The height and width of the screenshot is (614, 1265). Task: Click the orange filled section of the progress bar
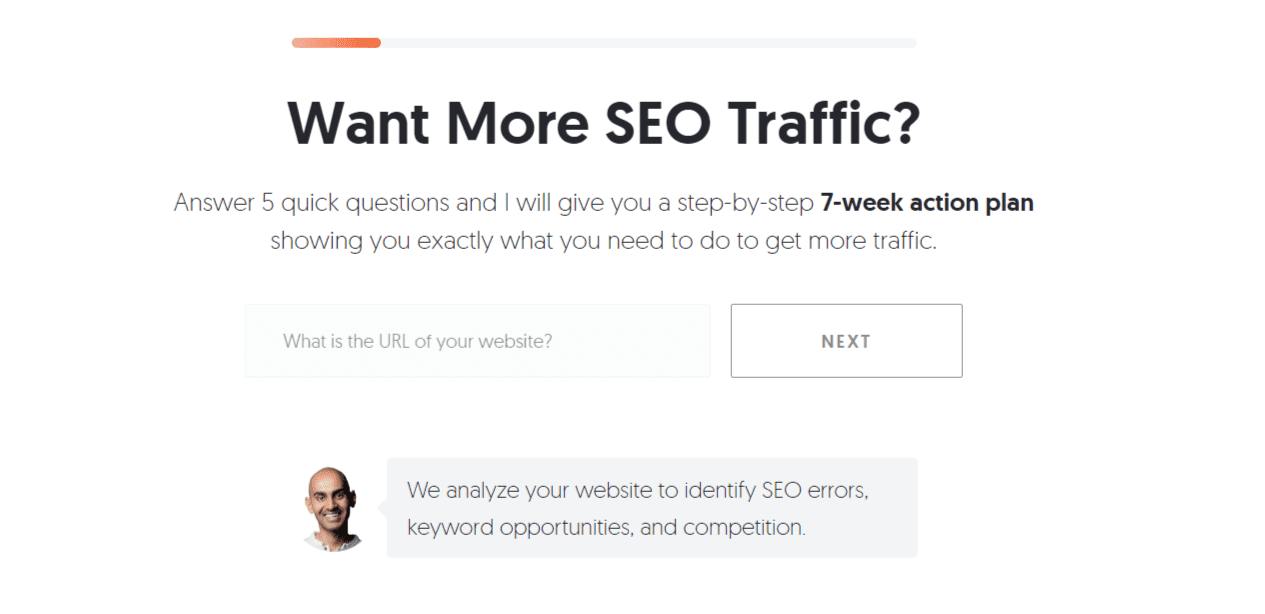tap(335, 42)
